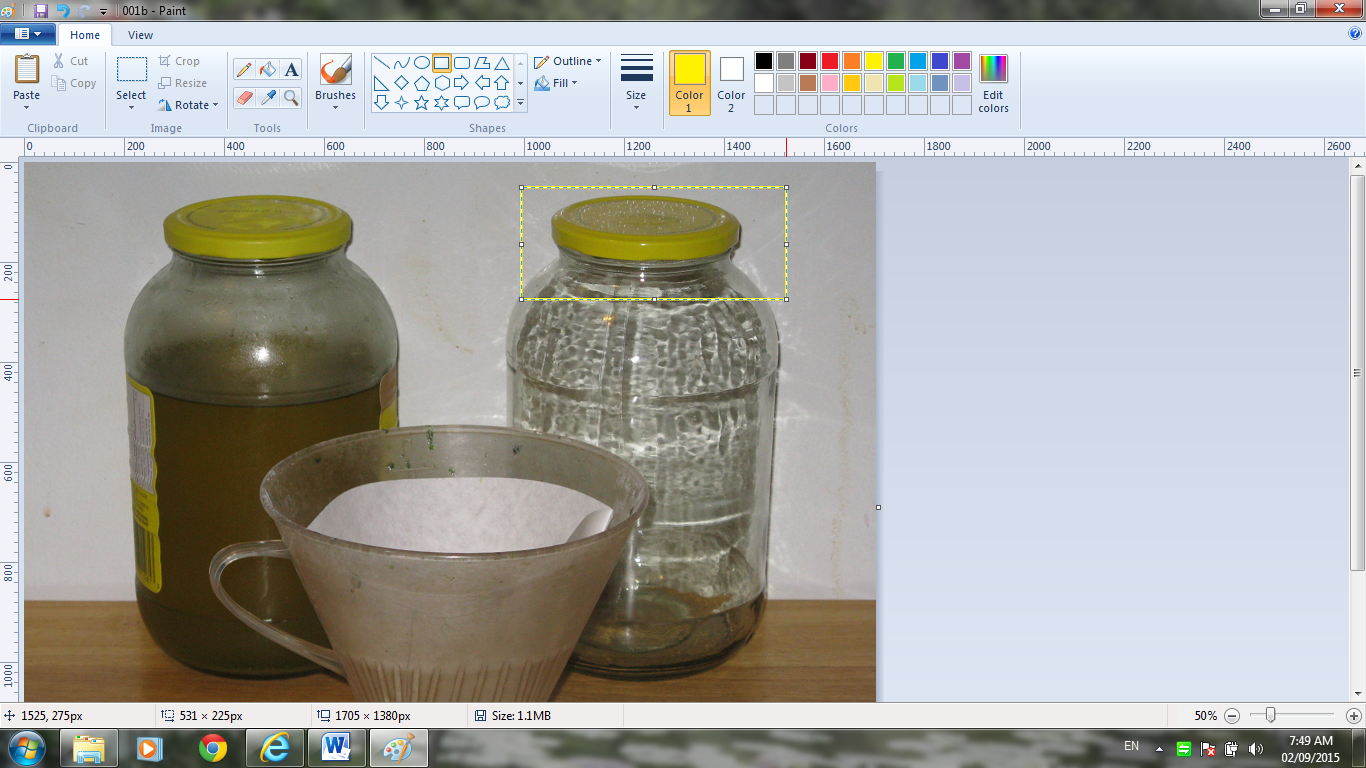This screenshot has height=768, width=1366.
Task: Switch to the View tab
Action: pyautogui.click(x=141, y=35)
